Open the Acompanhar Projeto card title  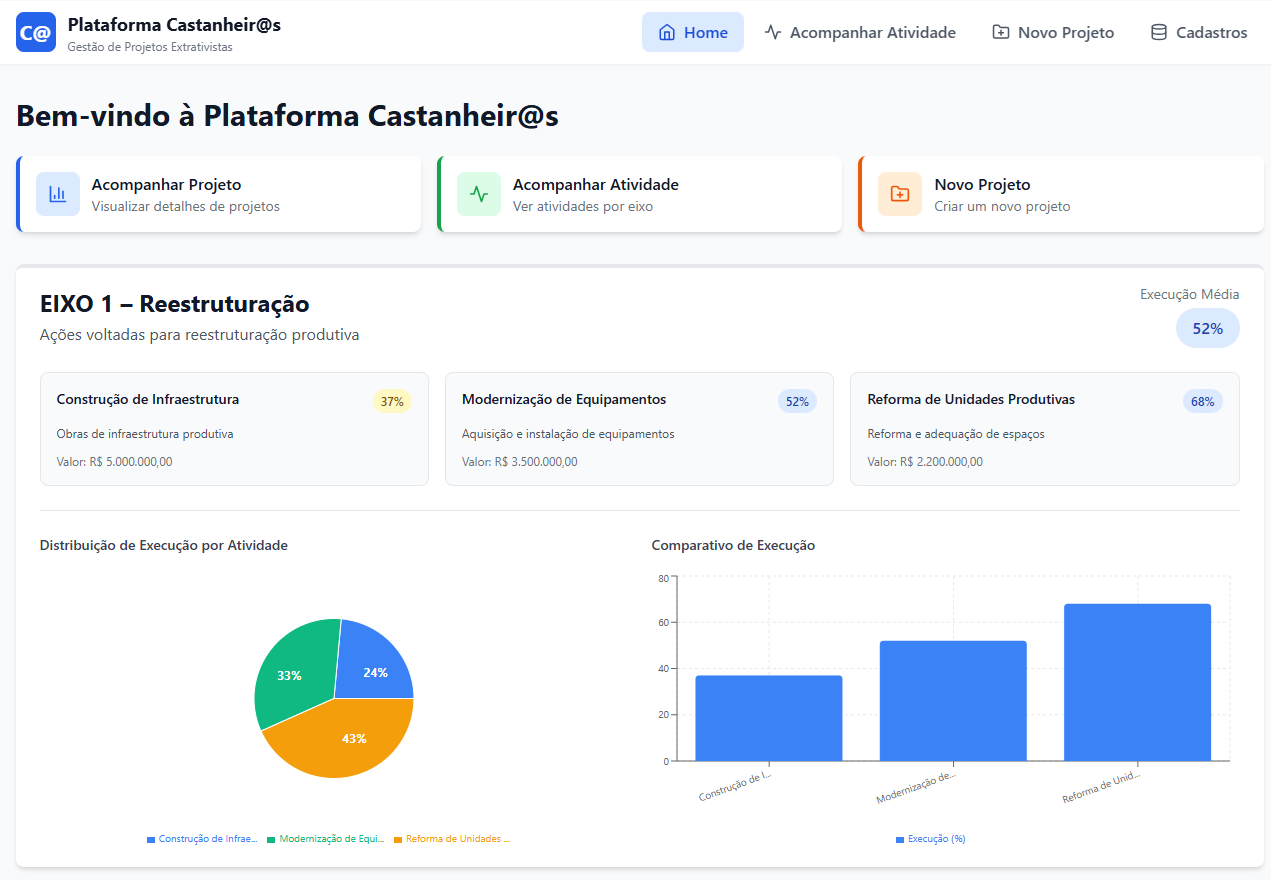[x=166, y=185]
